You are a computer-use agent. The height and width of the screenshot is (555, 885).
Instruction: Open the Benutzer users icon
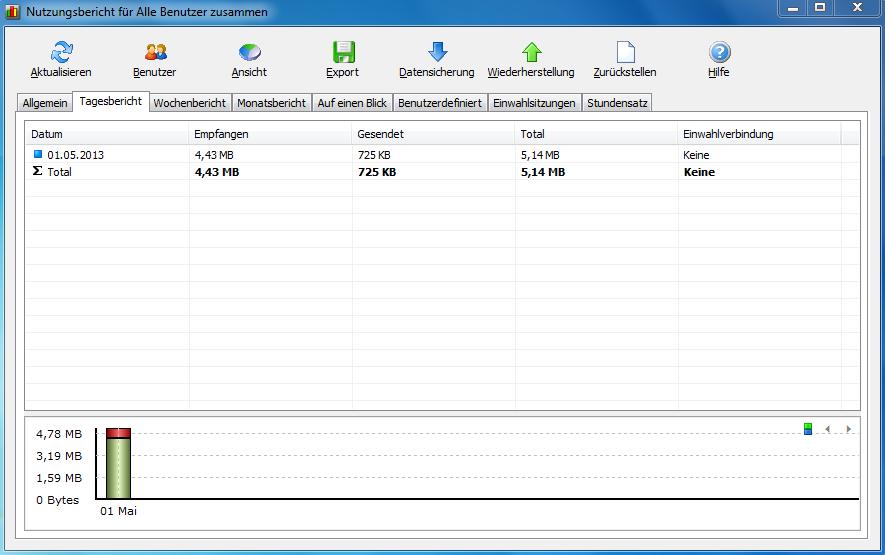point(155,52)
